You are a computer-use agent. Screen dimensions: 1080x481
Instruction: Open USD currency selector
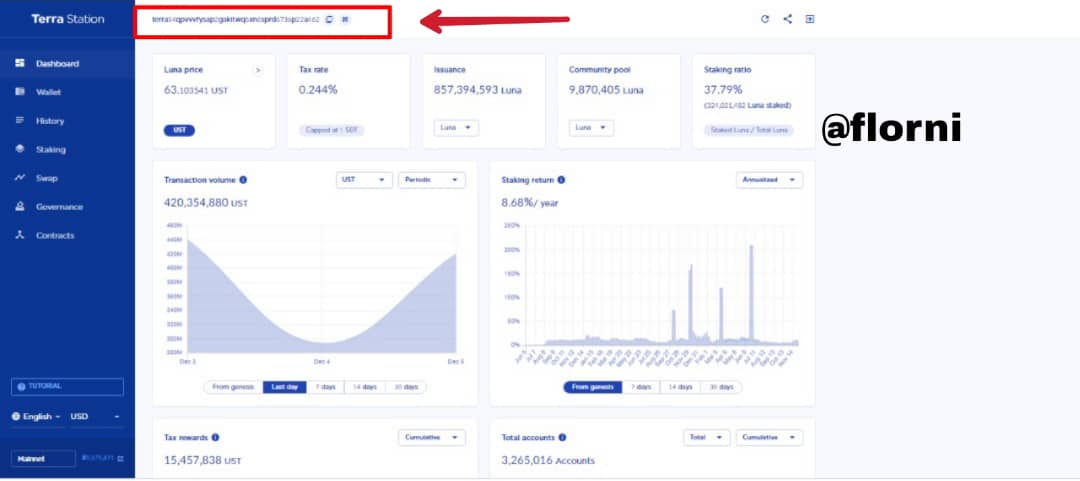tap(95, 417)
